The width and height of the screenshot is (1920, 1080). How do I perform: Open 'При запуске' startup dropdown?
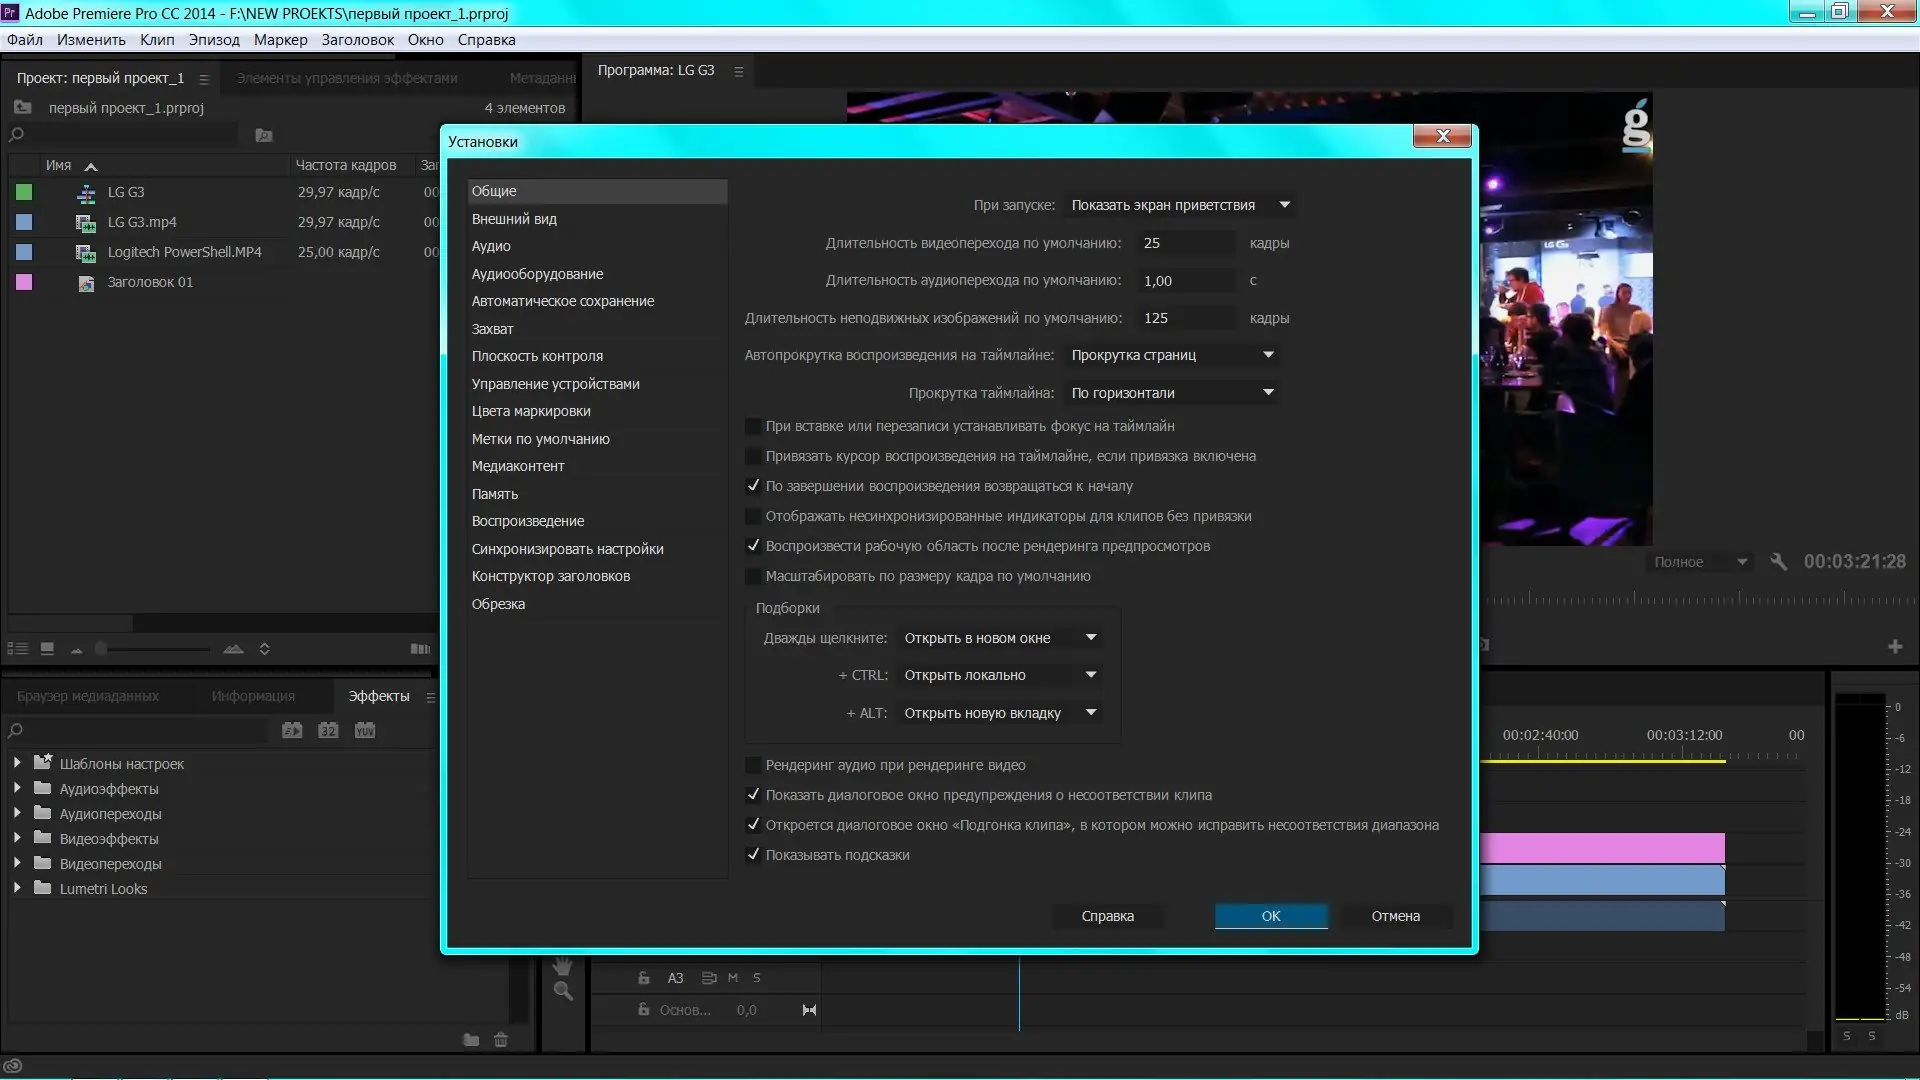(1180, 205)
